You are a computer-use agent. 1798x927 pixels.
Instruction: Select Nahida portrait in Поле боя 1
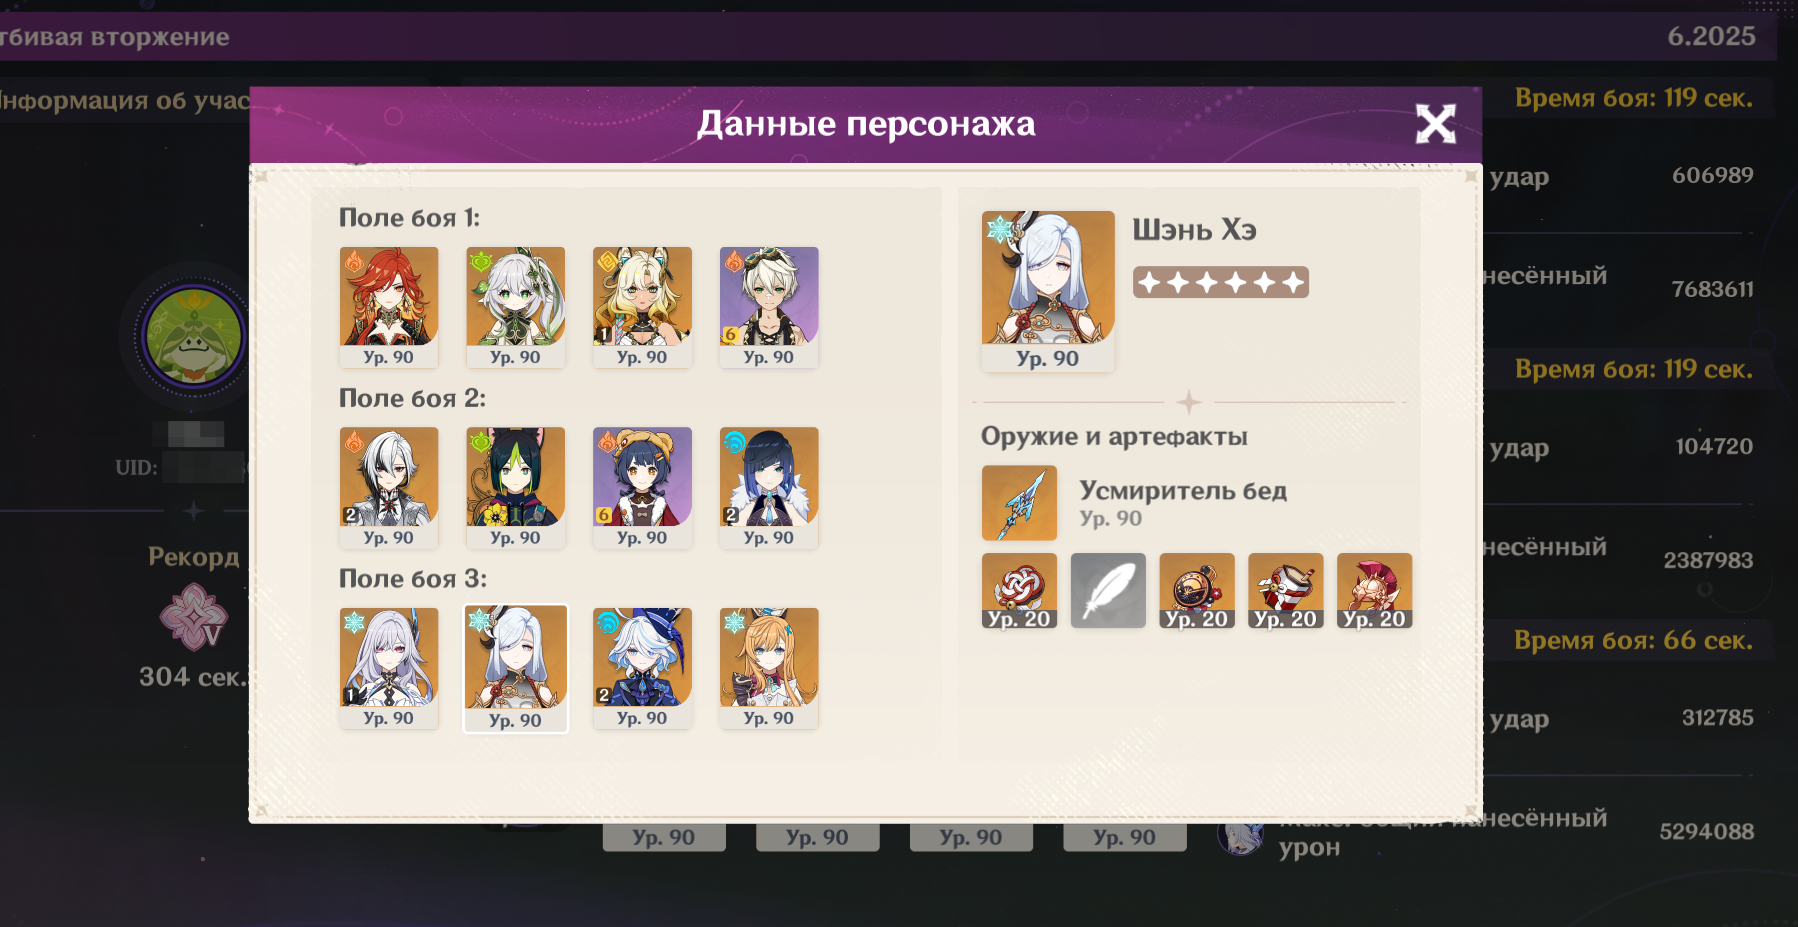(x=516, y=307)
